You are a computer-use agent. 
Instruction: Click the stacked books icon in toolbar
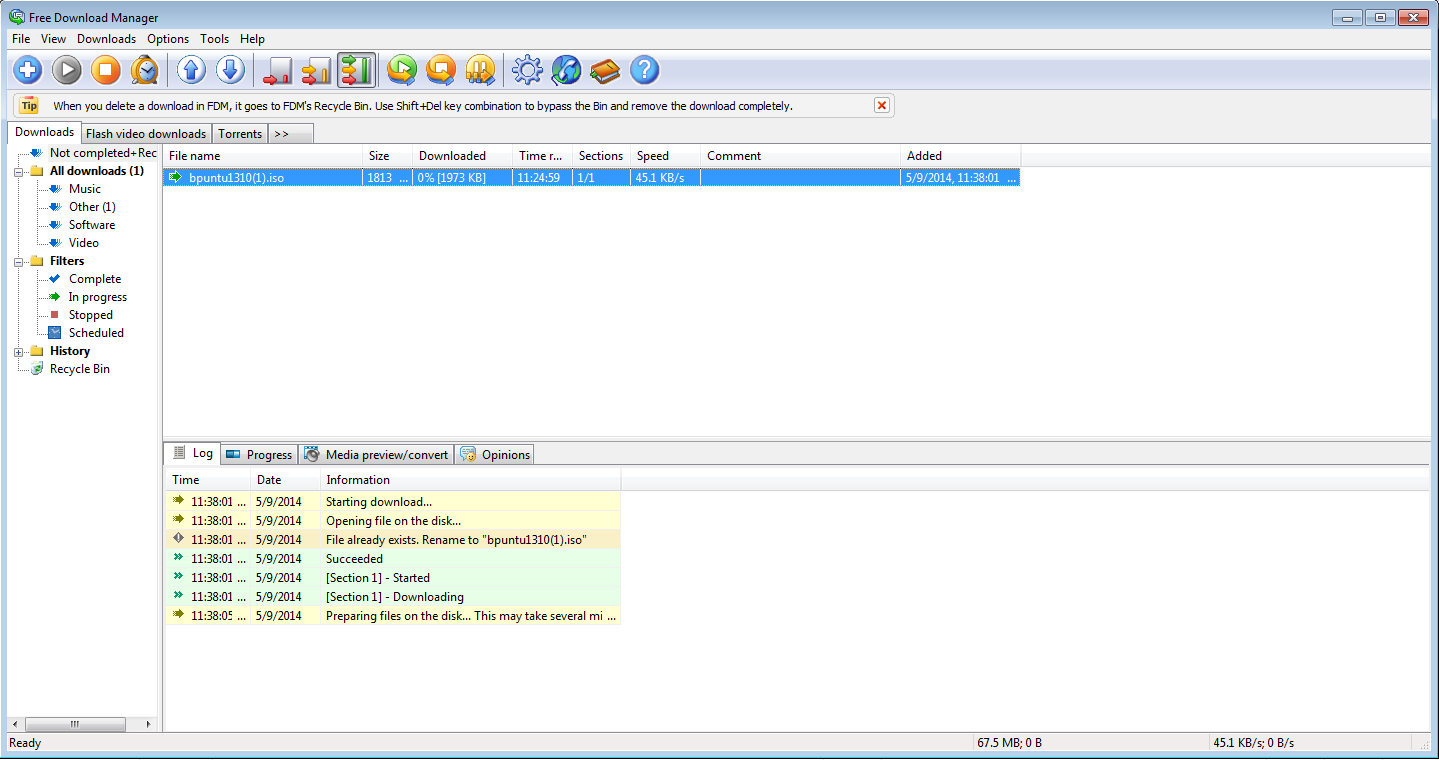(605, 70)
